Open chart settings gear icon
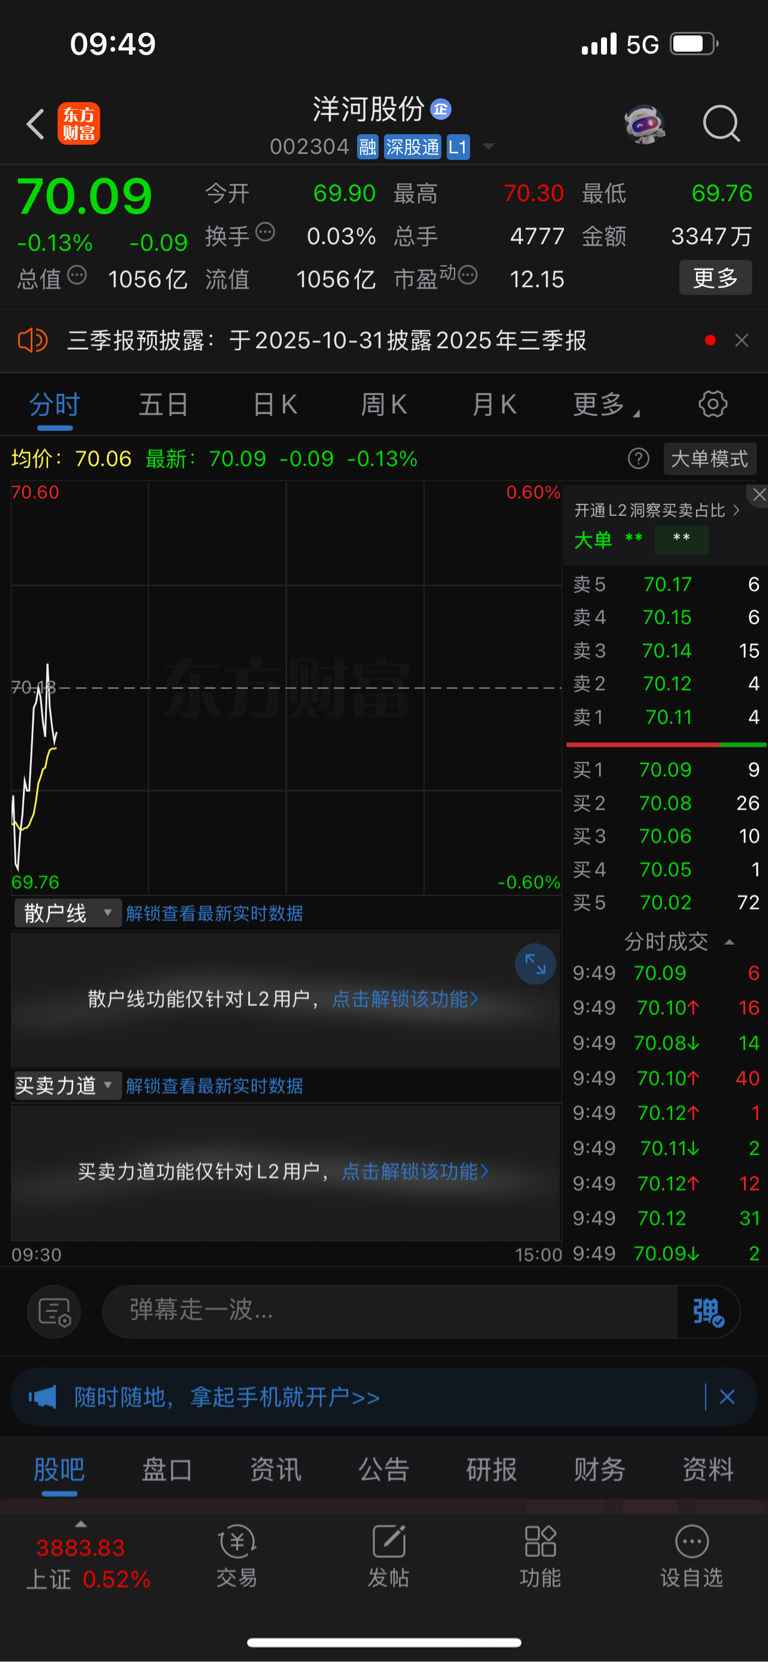Screen dimensions: 768x1662 tap(713, 405)
